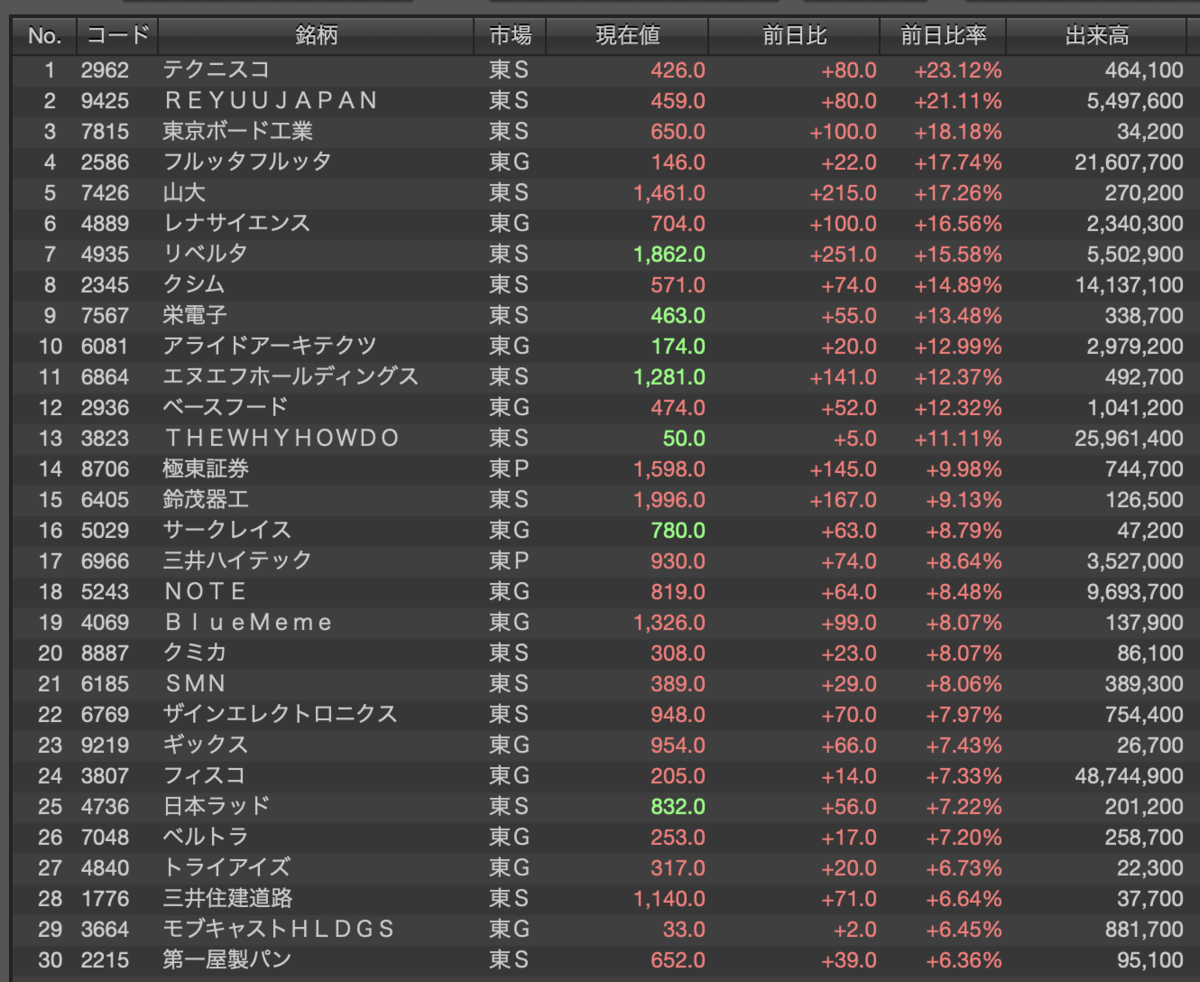
Task: Click the volume value 14,137,100
Action: (1129, 285)
